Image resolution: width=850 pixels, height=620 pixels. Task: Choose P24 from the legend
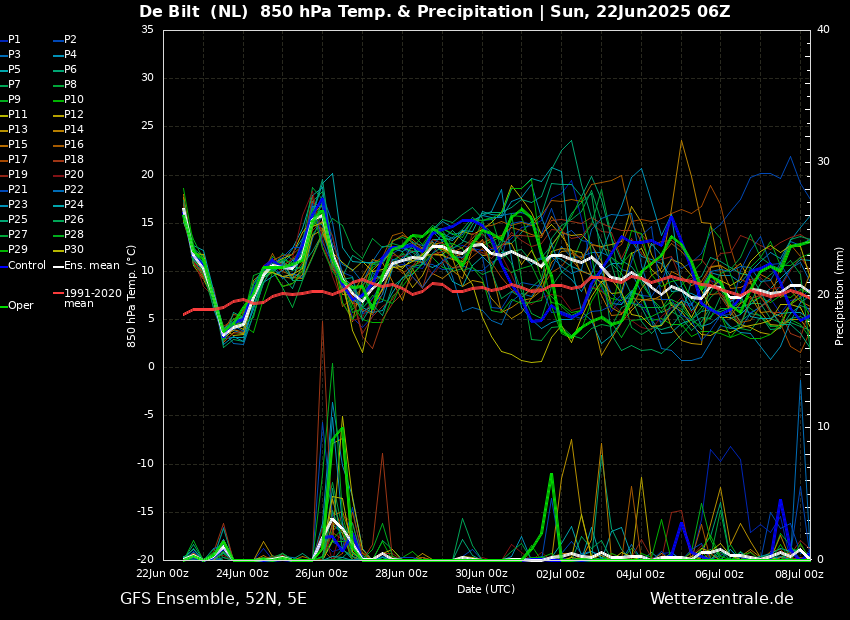[x=68, y=204]
